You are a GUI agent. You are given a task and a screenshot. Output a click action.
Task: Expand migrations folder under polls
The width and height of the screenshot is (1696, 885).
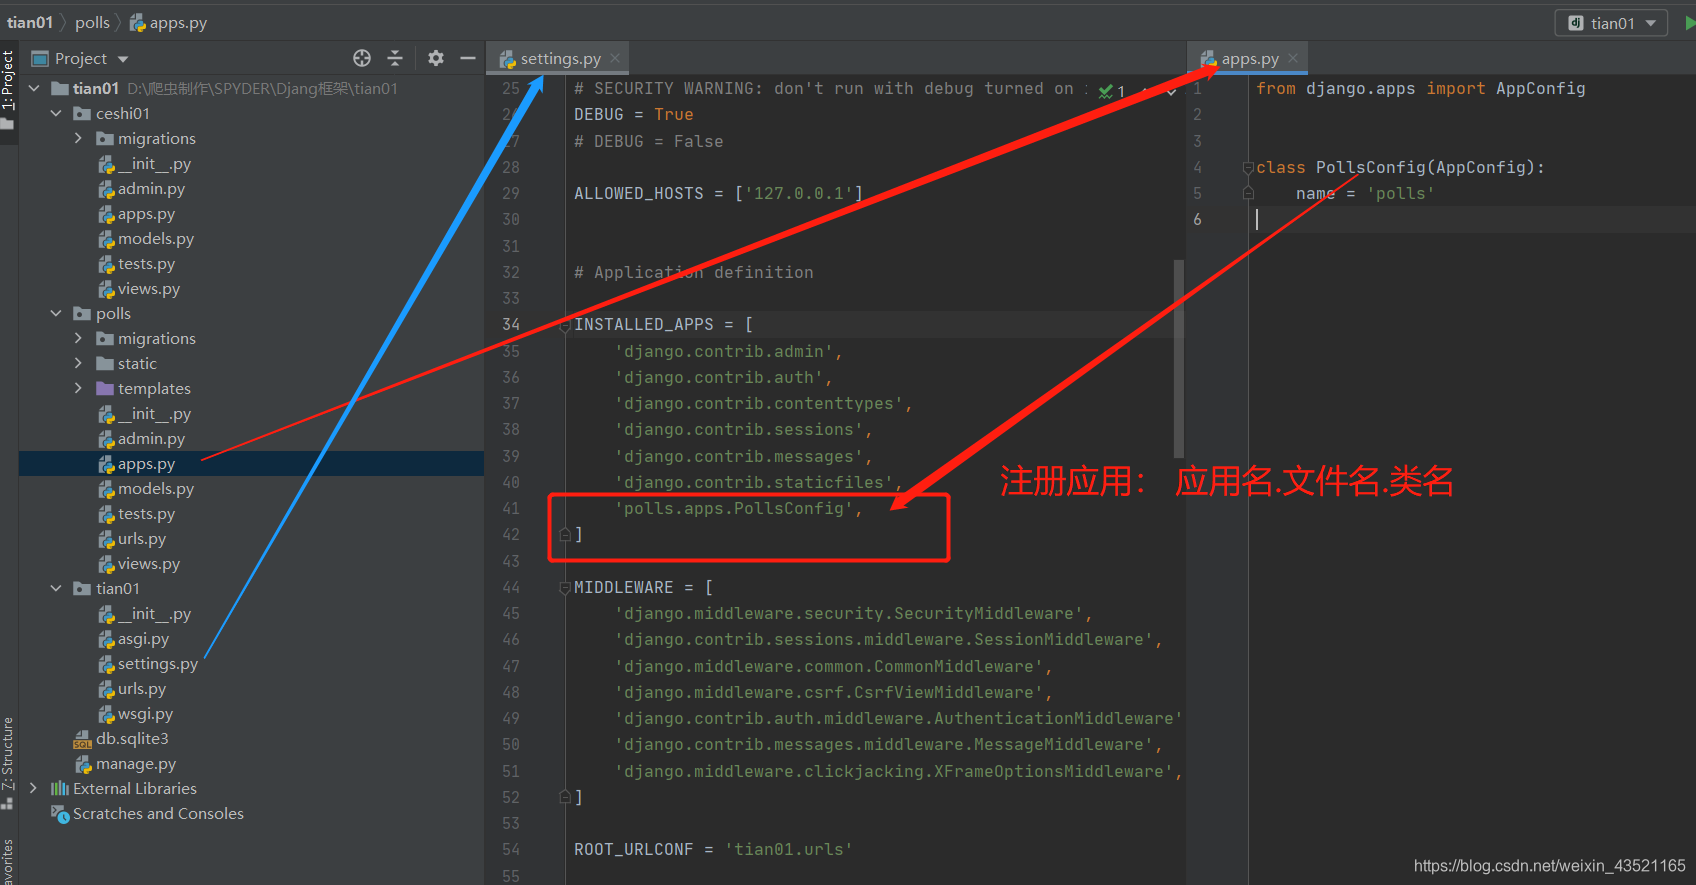coord(78,339)
